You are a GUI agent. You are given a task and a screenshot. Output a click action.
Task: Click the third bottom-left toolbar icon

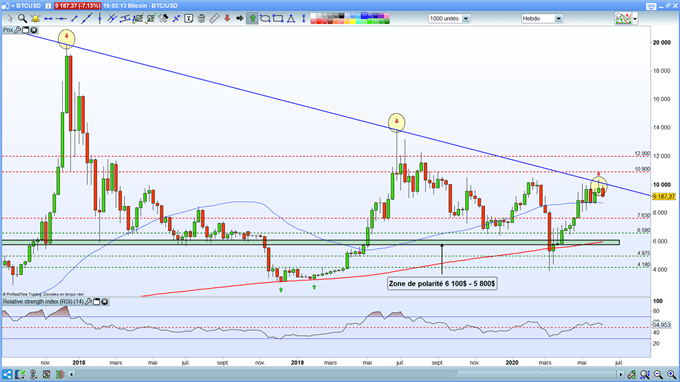point(33,374)
